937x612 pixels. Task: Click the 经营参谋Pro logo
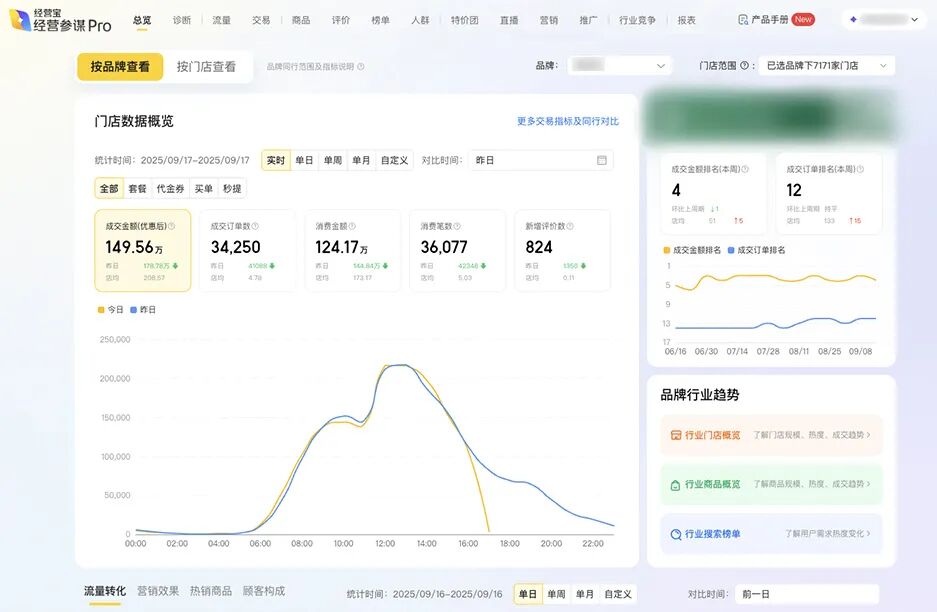(60, 20)
